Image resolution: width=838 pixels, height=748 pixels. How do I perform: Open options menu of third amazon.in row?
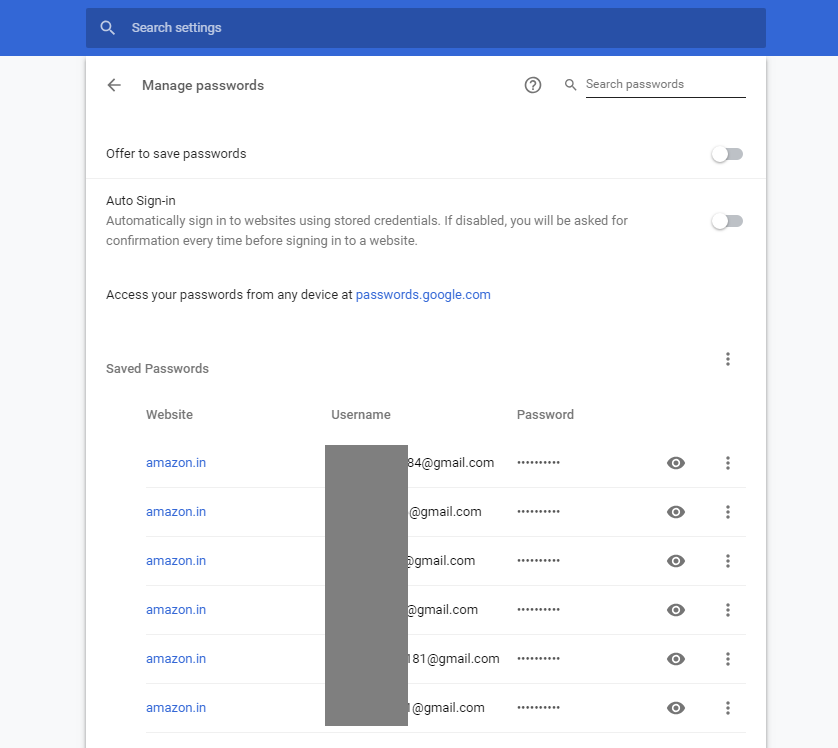pyautogui.click(x=727, y=561)
